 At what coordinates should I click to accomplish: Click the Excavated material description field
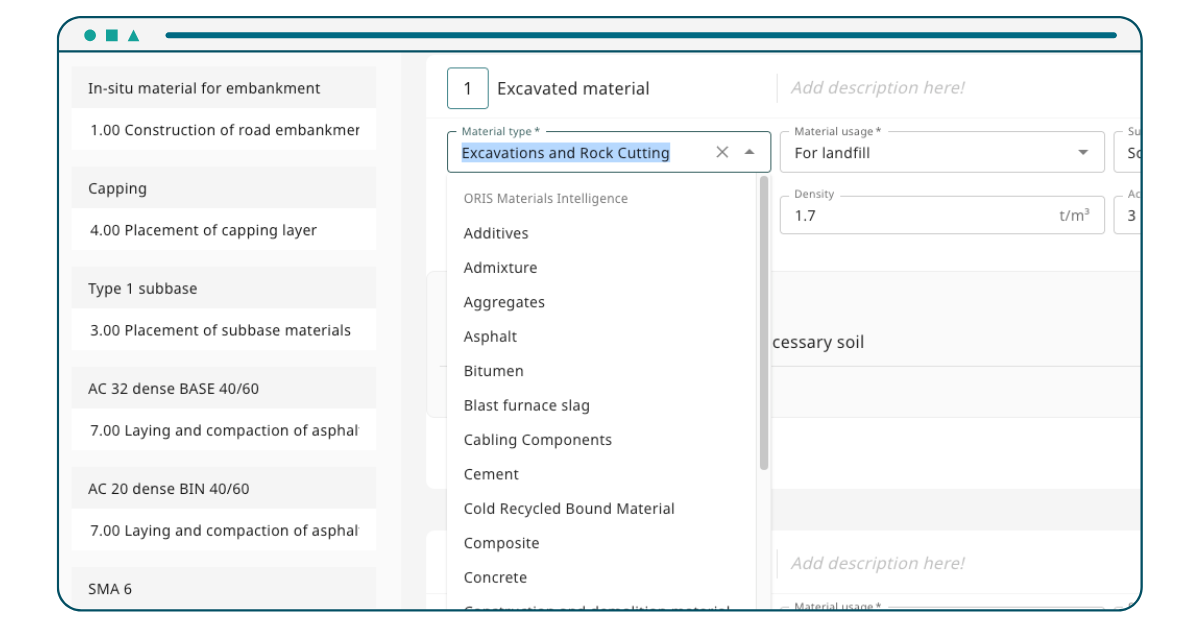click(x=877, y=88)
